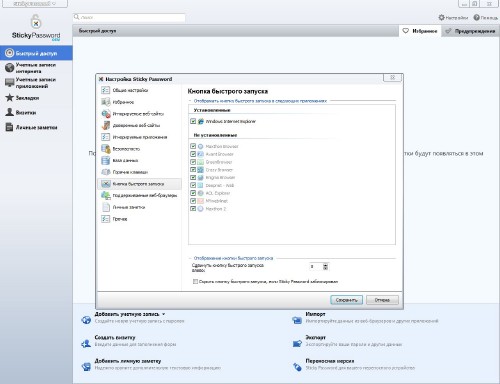This screenshot has height=384, width=500.
Task: Uncheck Windows Internet Explorer checkbox
Action: coord(193,121)
